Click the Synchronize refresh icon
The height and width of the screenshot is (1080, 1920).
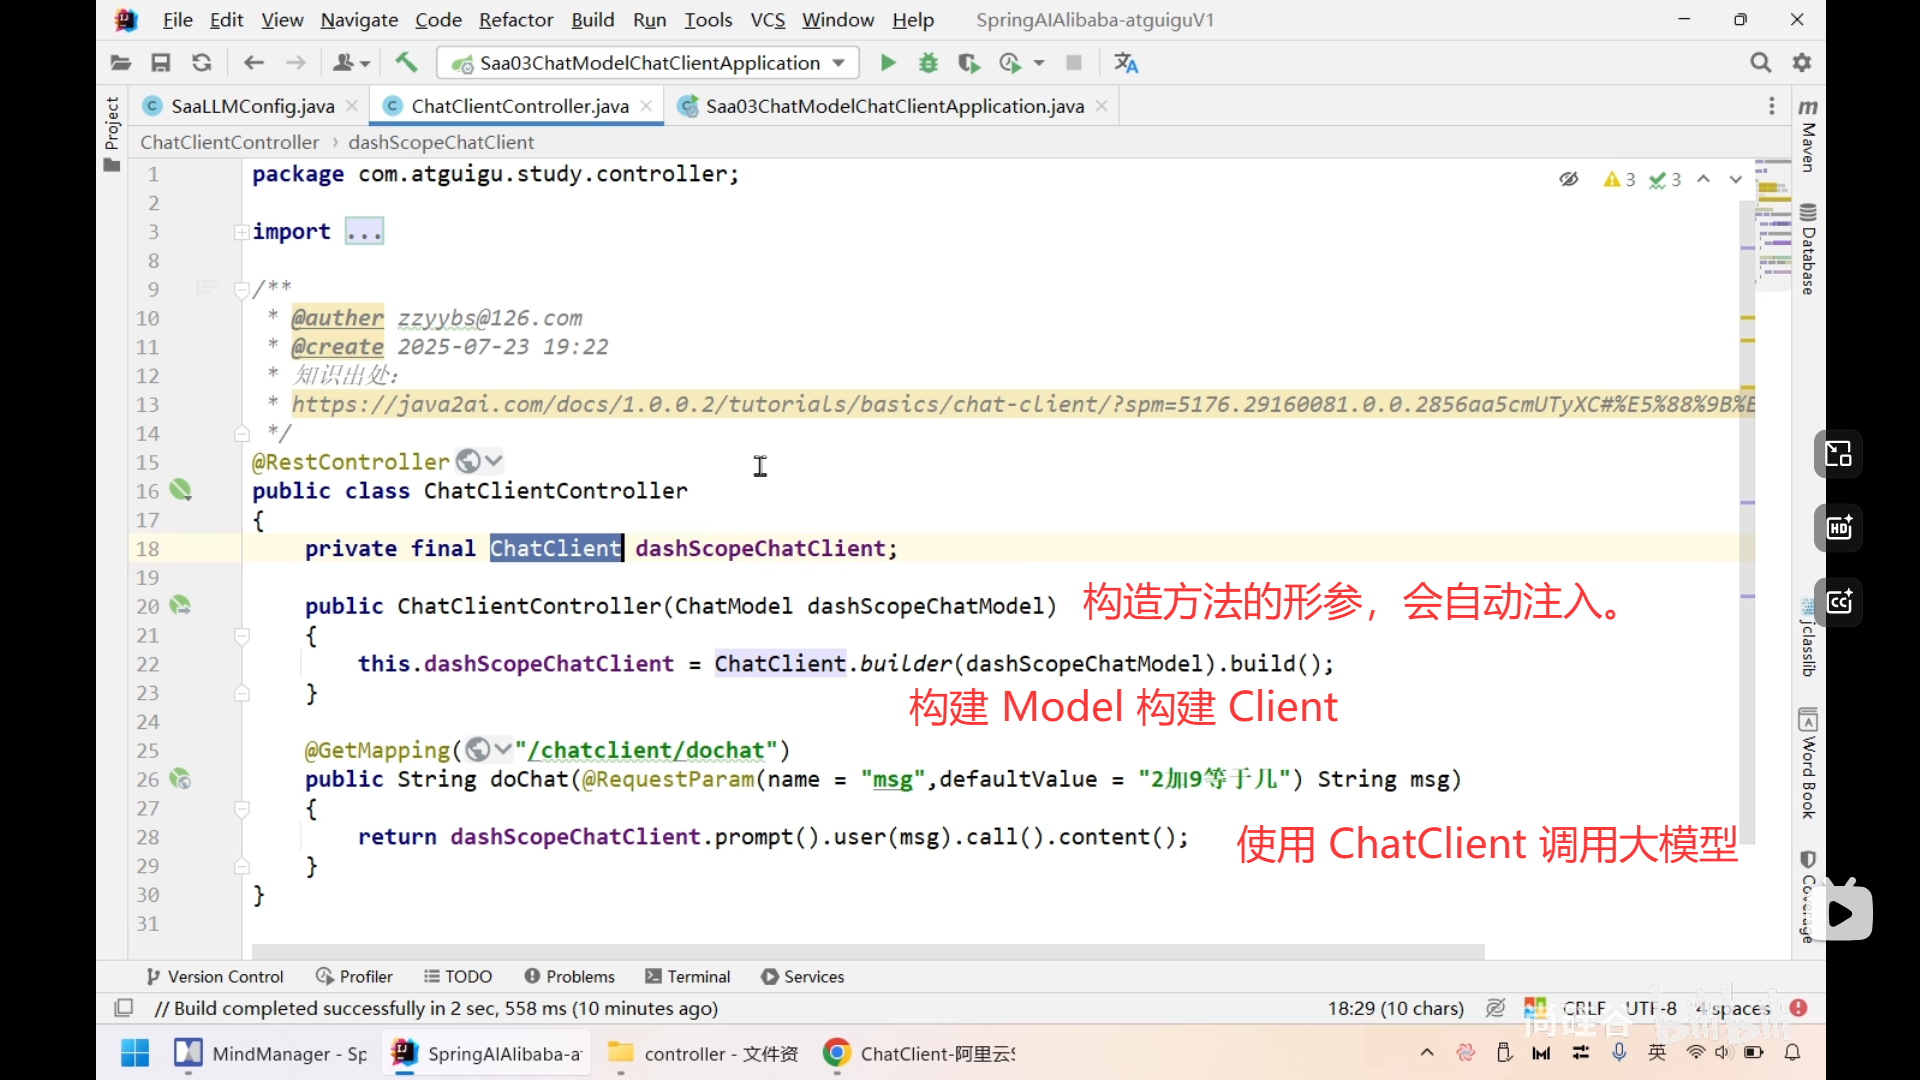(201, 63)
